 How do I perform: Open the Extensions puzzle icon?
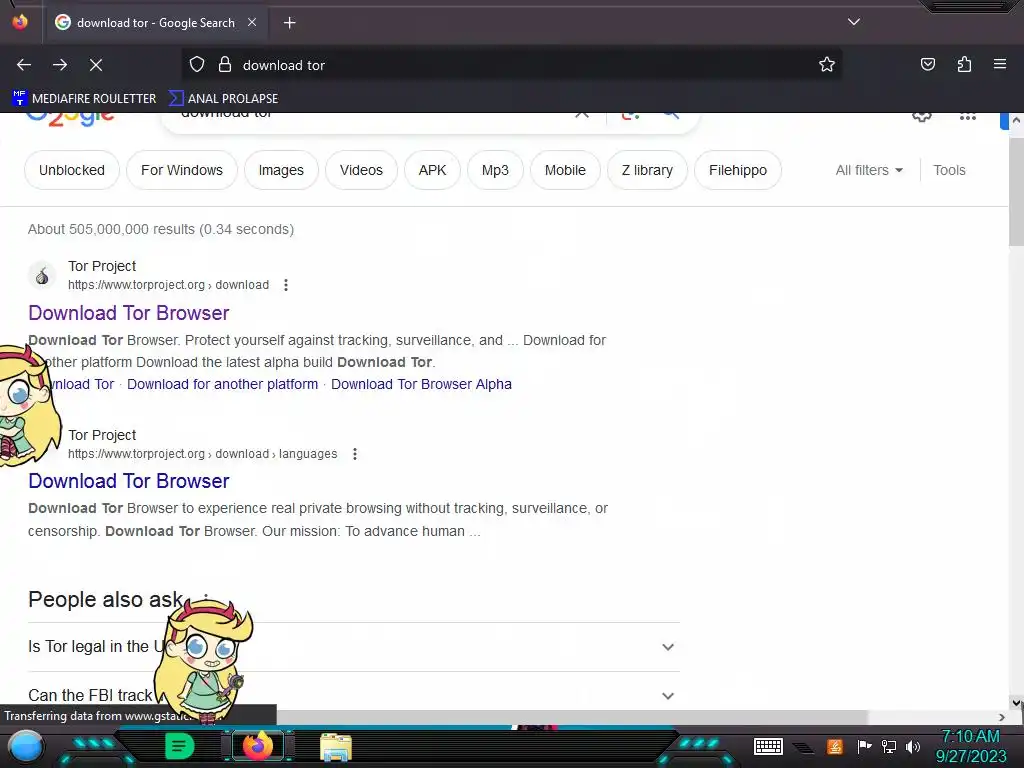964,64
